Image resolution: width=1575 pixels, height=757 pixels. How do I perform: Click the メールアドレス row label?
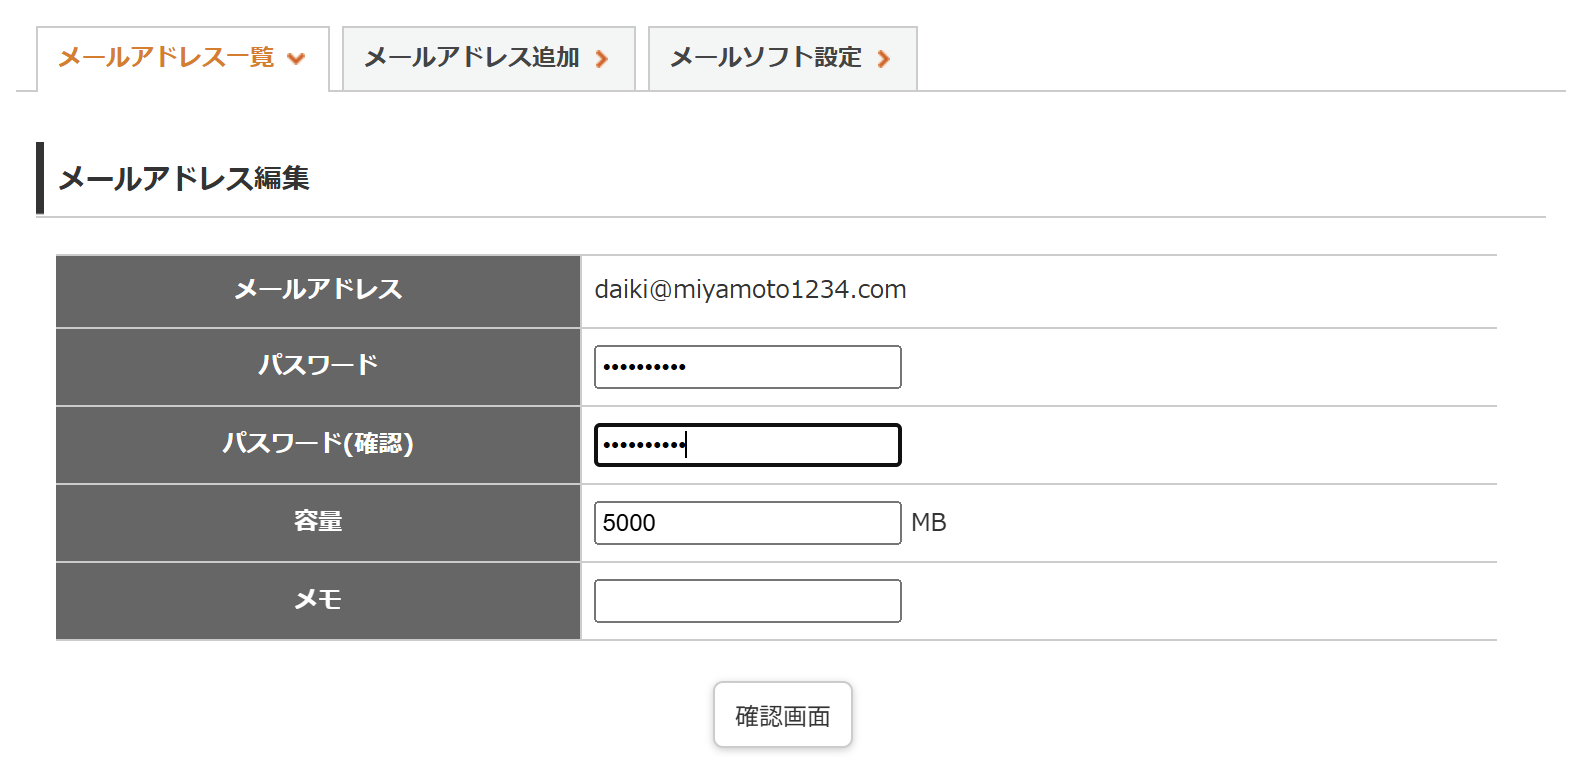click(x=318, y=290)
